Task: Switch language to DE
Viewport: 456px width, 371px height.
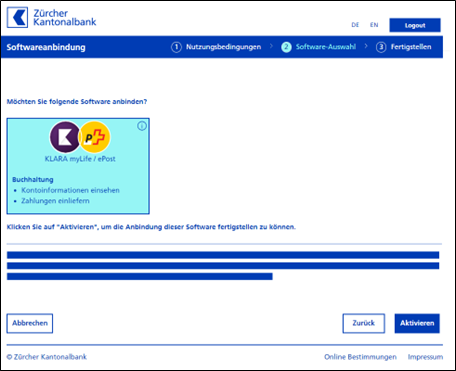Action: (x=355, y=25)
